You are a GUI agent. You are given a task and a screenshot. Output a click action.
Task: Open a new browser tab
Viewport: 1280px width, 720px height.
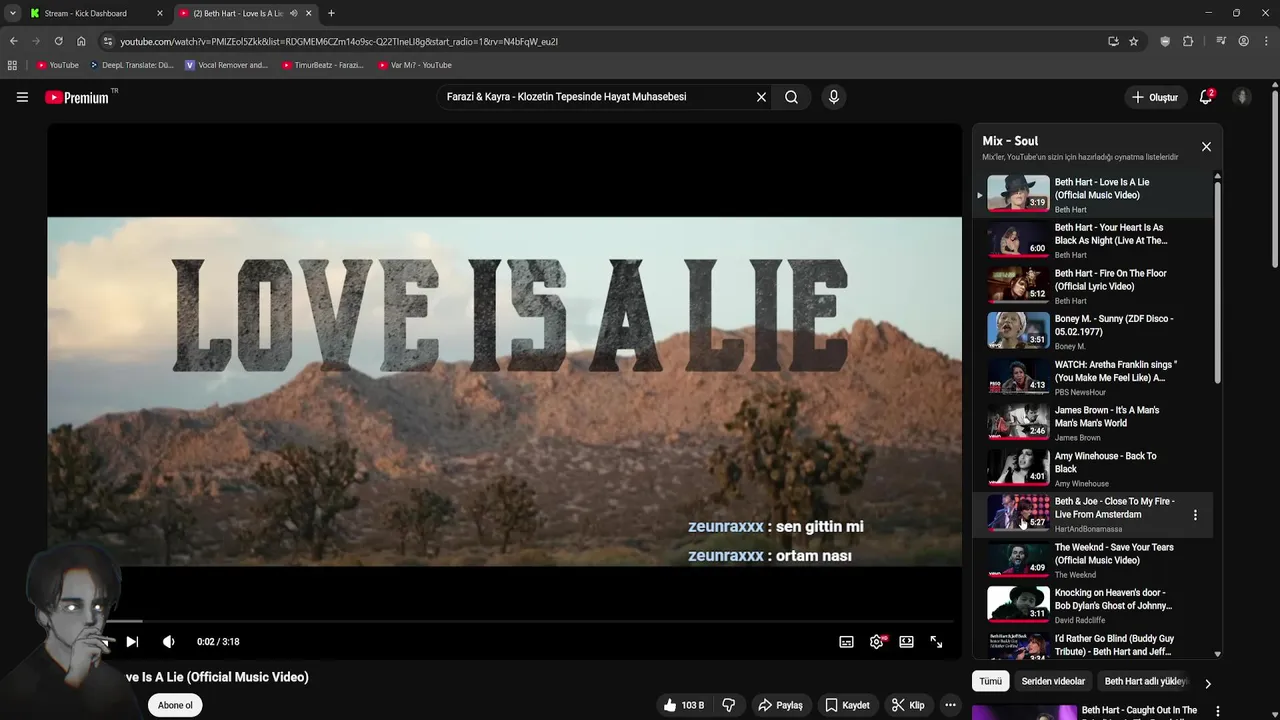click(331, 13)
